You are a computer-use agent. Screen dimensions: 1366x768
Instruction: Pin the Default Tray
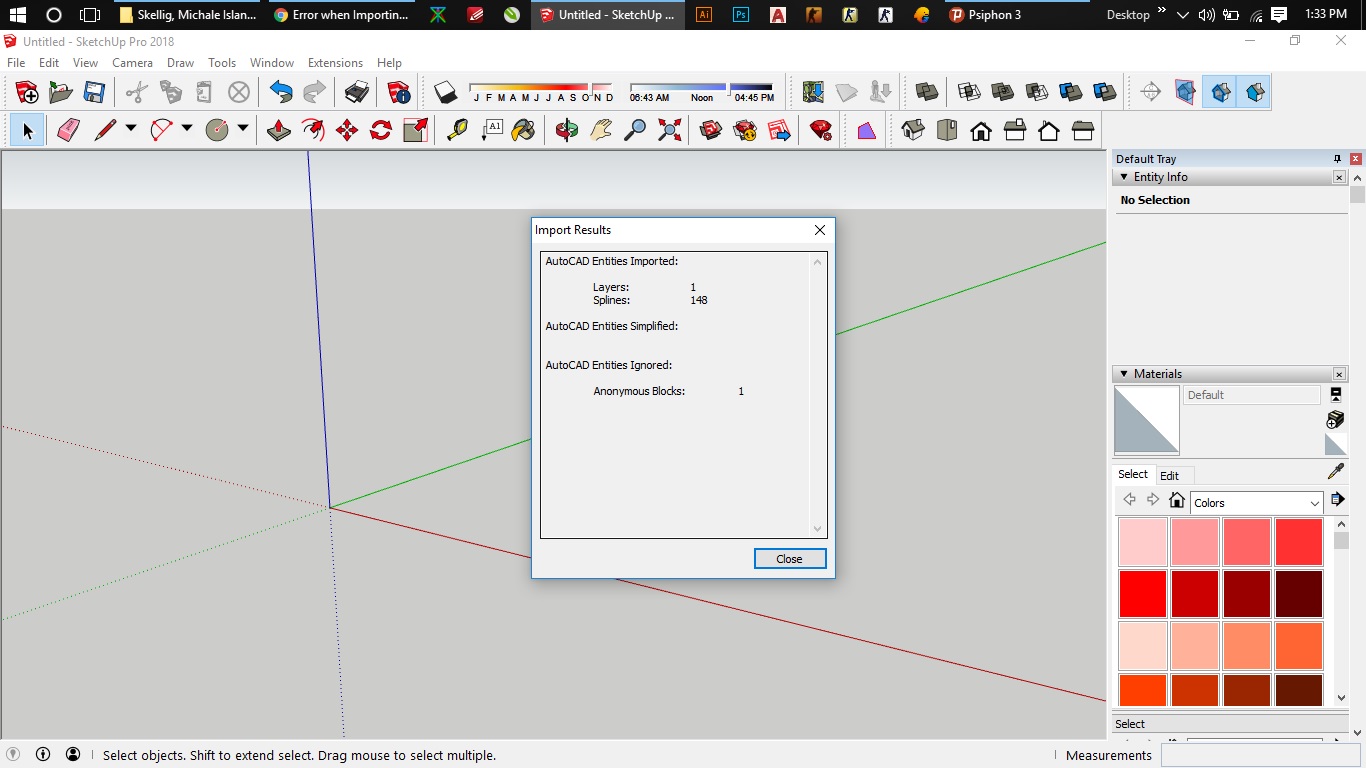click(x=1337, y=159)
